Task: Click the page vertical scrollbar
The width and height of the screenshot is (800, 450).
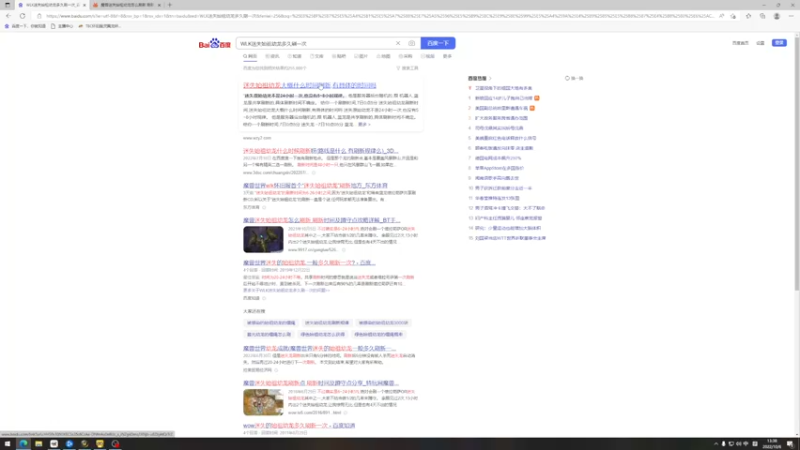Action: pos(796,163)
